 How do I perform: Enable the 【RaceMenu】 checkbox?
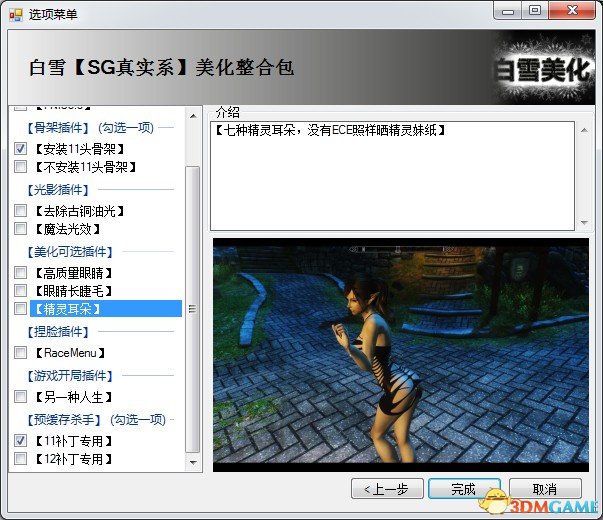[x=20, y=353]
